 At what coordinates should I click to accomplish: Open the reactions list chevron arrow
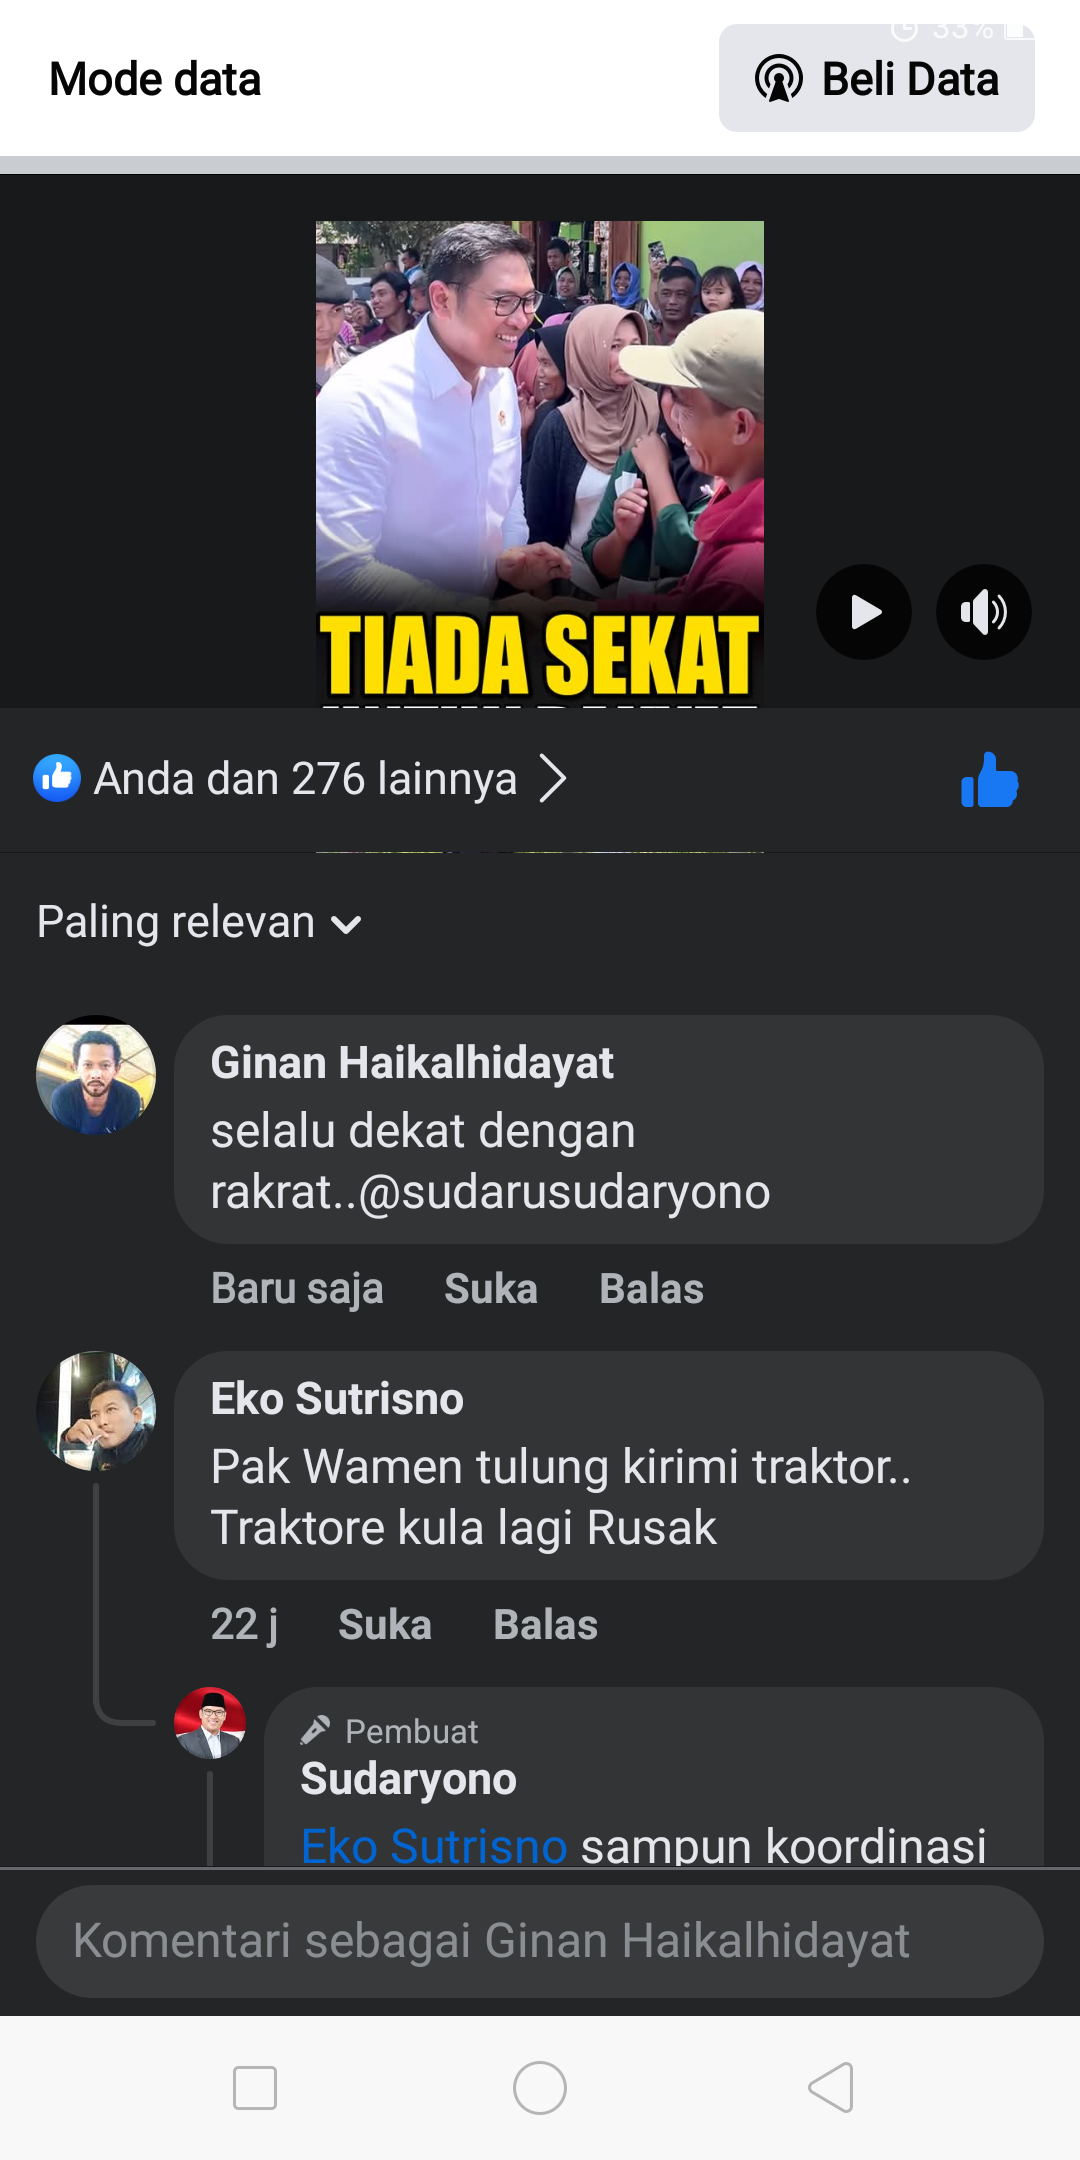tap(553, 779)
